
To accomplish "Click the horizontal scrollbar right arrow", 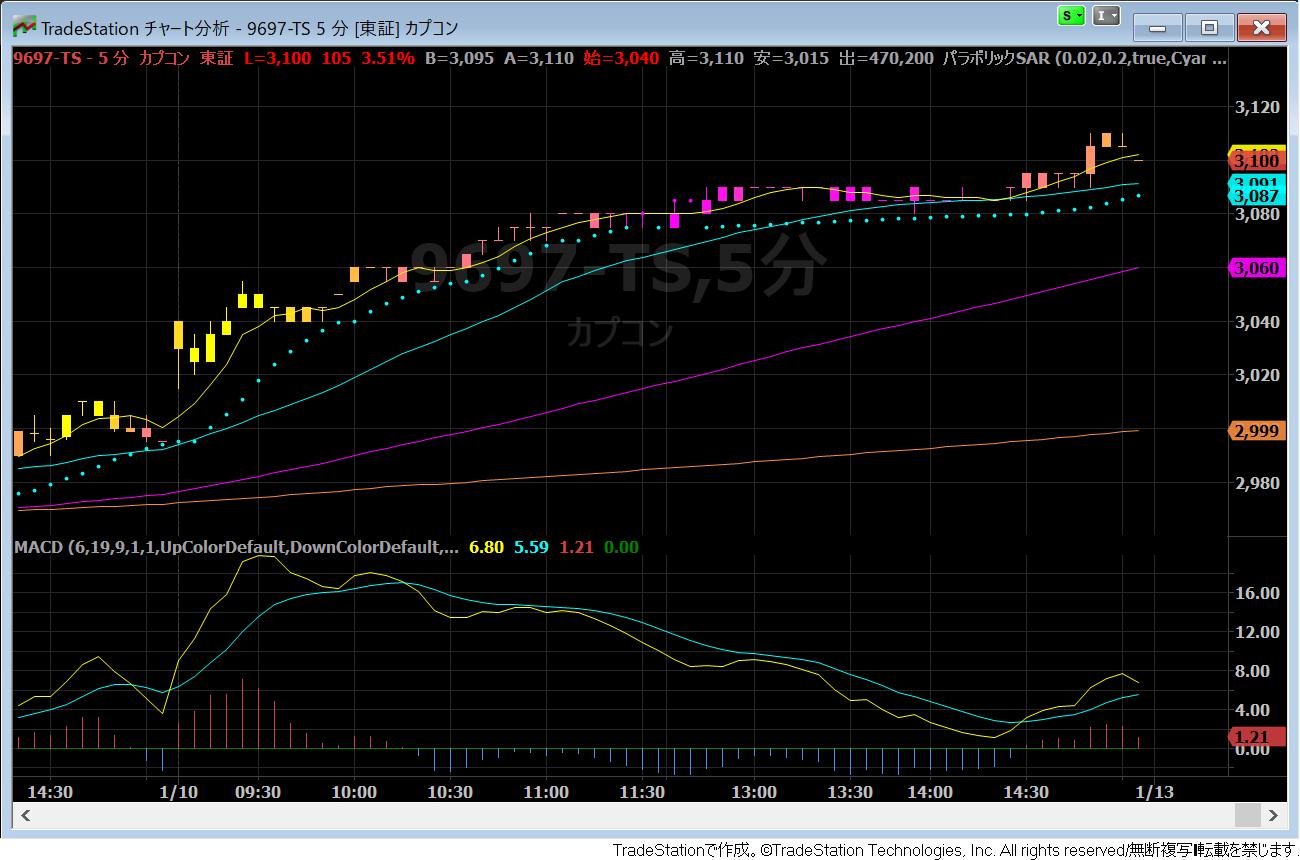I will point(1273,816).
